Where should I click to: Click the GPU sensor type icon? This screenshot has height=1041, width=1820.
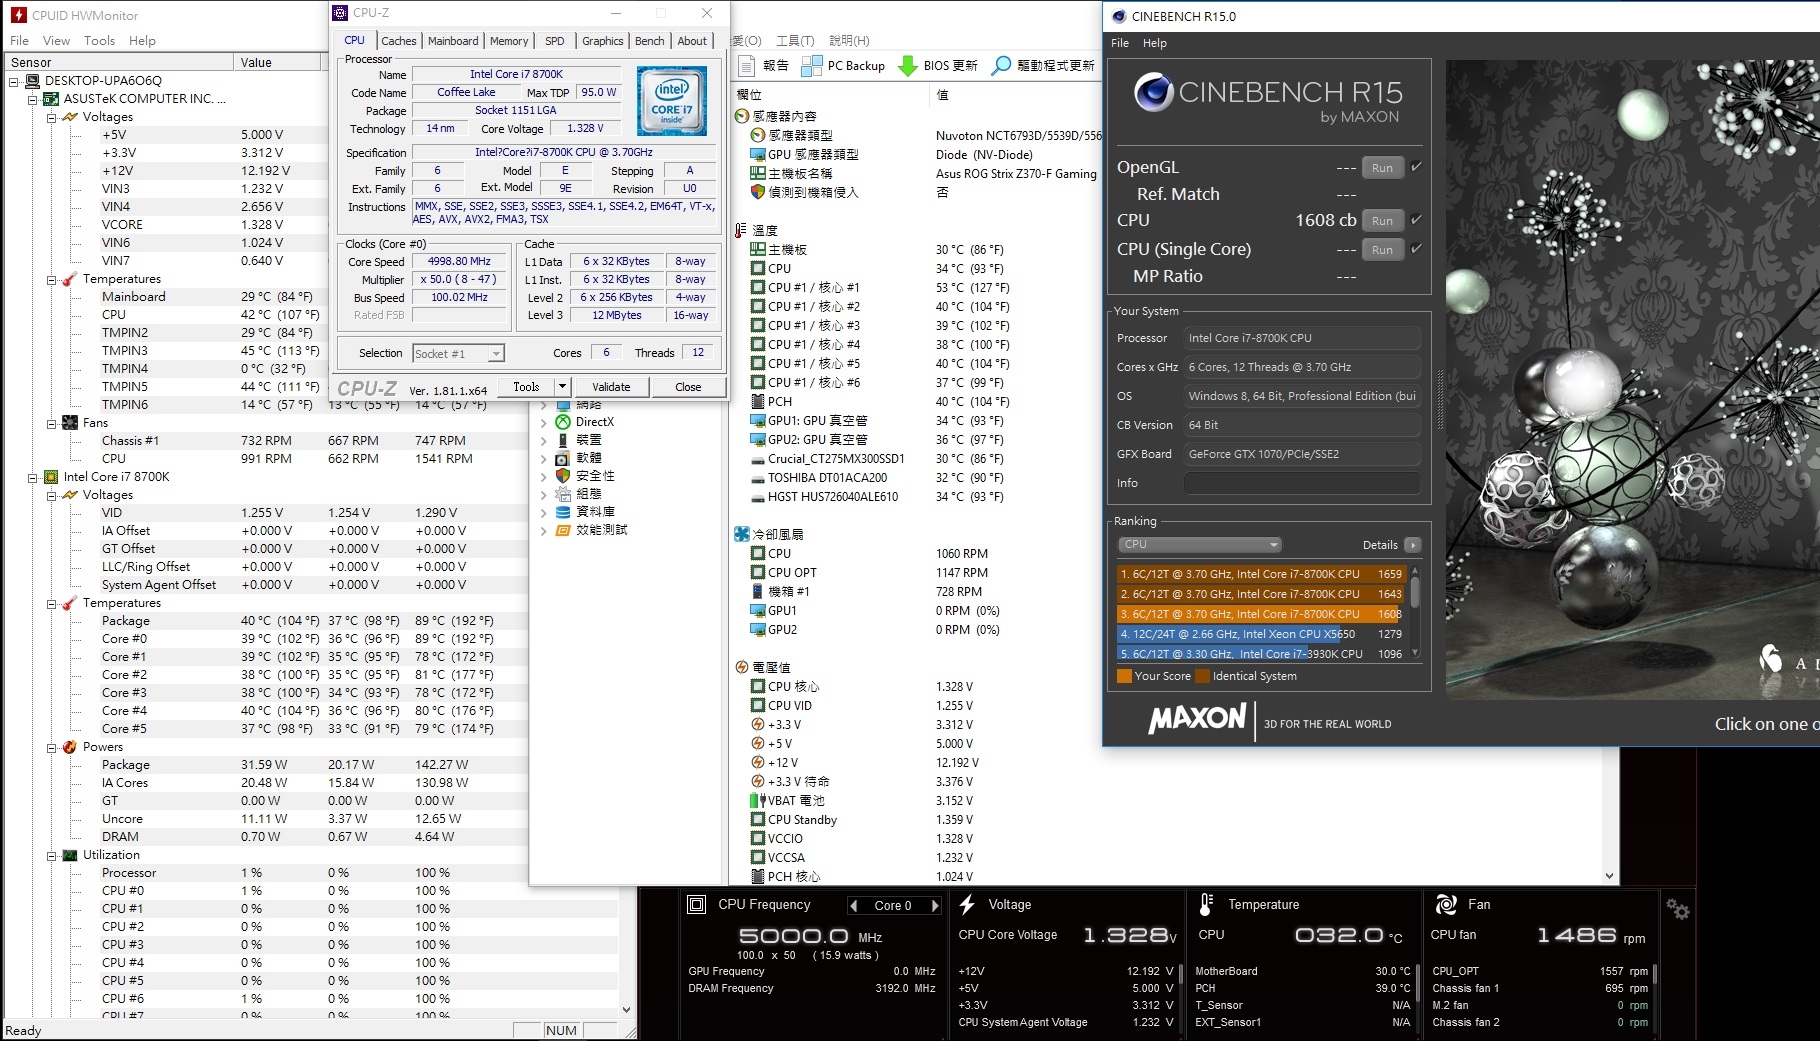coord(758,155)
